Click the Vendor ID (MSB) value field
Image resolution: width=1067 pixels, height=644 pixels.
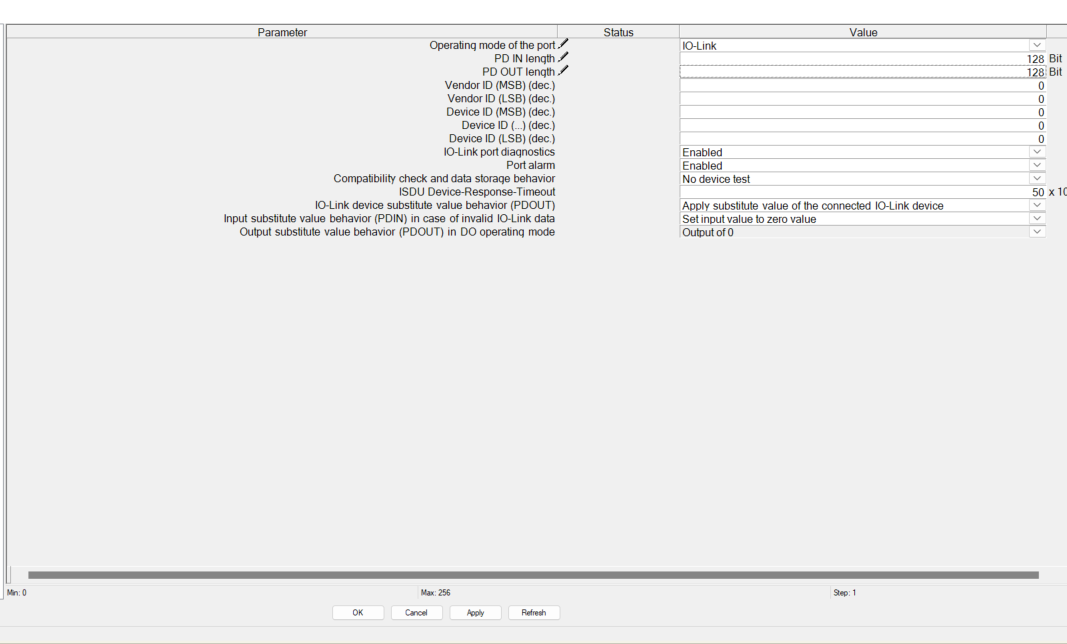click(x=863, y=86)
